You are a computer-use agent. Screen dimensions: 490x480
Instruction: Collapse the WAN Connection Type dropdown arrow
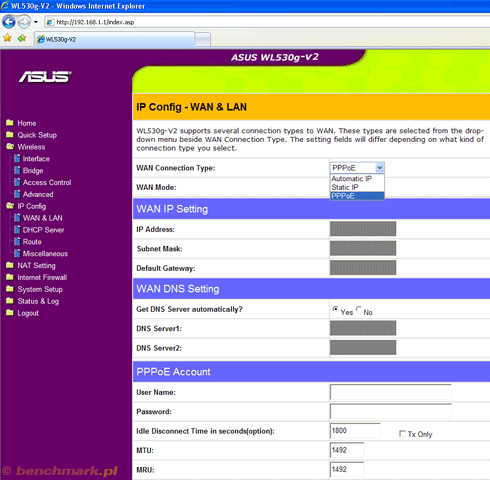pyautogui.click(x=379, y=168)
